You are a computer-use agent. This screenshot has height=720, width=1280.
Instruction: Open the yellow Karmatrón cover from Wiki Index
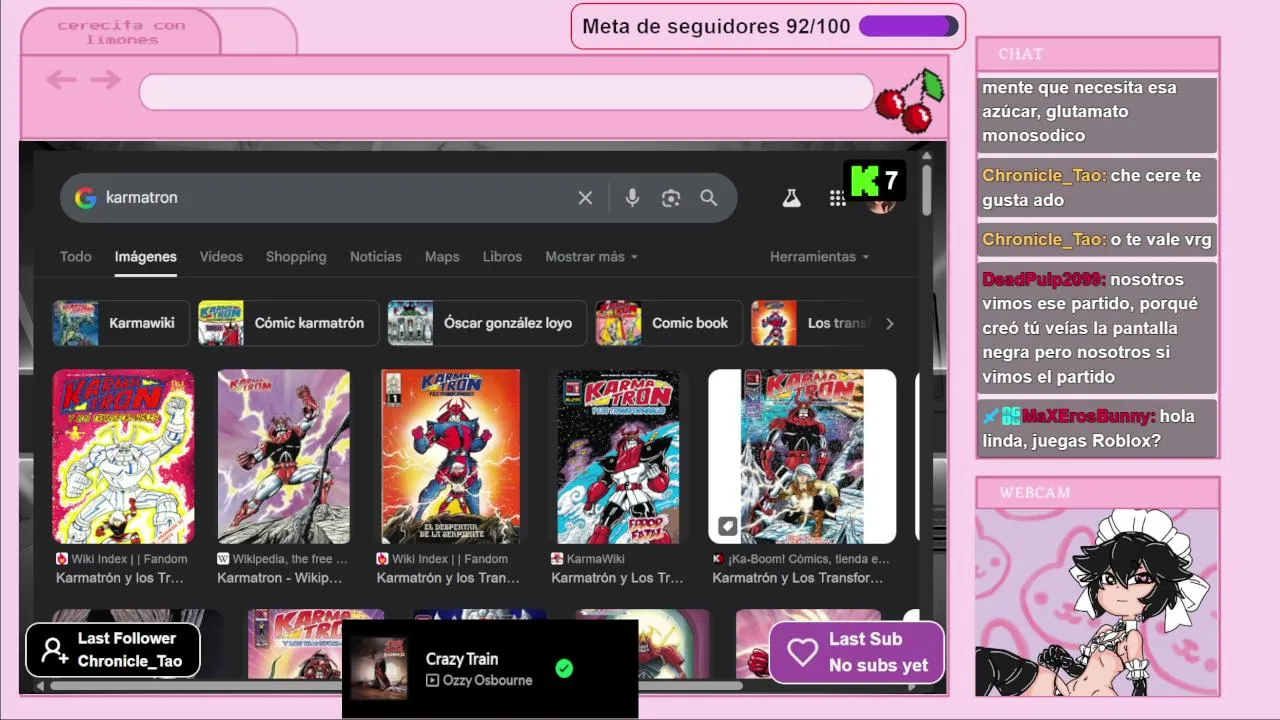tap(123, 457)
